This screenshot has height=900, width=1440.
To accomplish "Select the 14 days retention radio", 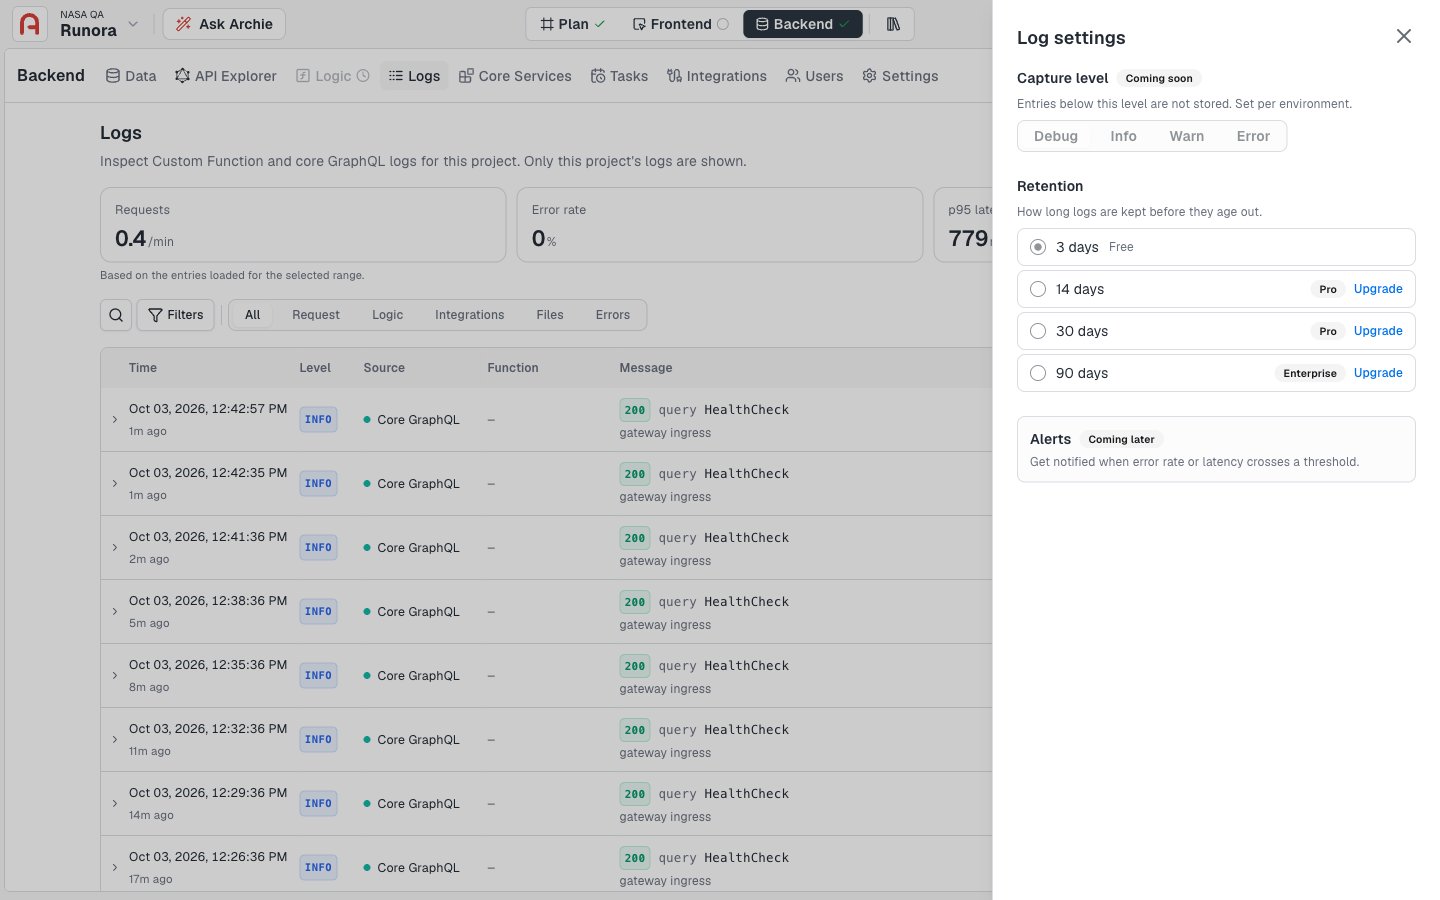I will [x=1038, y=289].
